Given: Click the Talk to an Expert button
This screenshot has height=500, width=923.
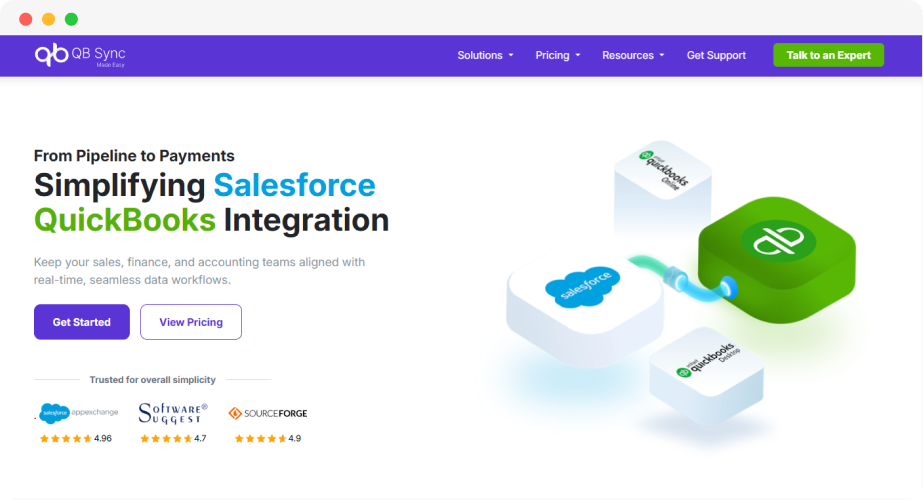Looking at the screenshot, I should (x=828, y=55).
